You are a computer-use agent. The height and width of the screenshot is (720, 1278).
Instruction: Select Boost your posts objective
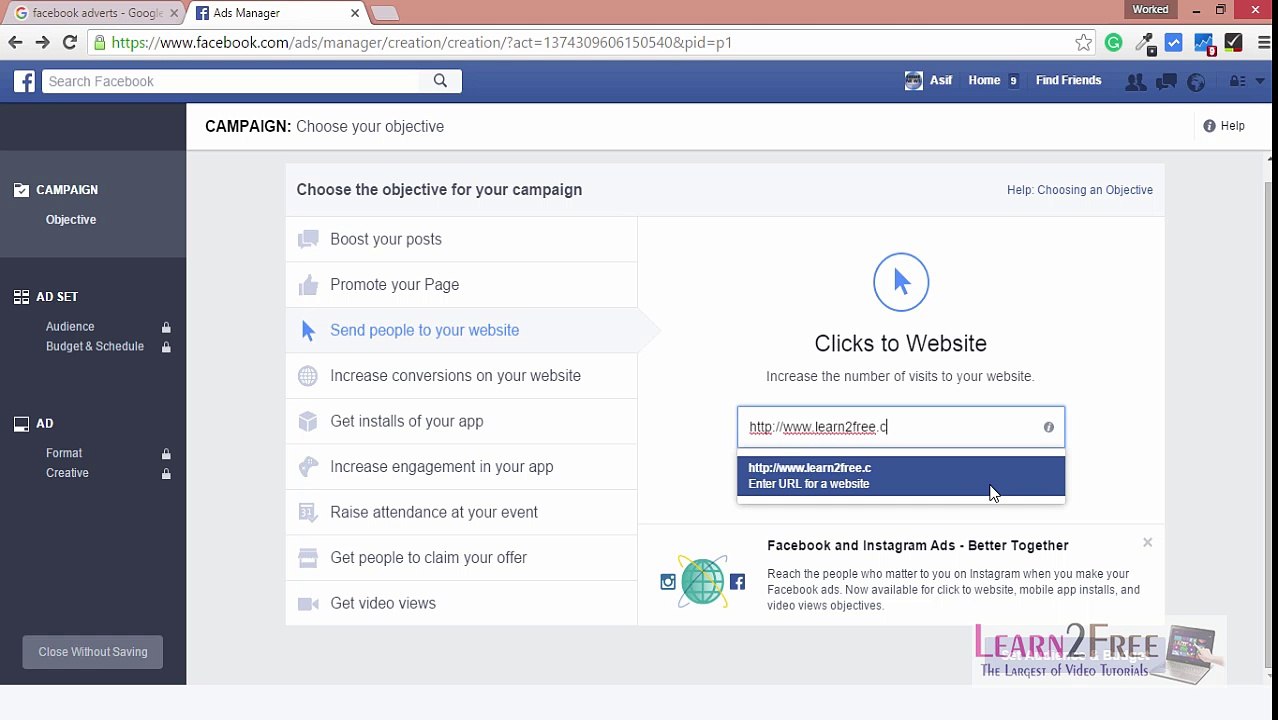pyautogui.click(x=461, y=239)
